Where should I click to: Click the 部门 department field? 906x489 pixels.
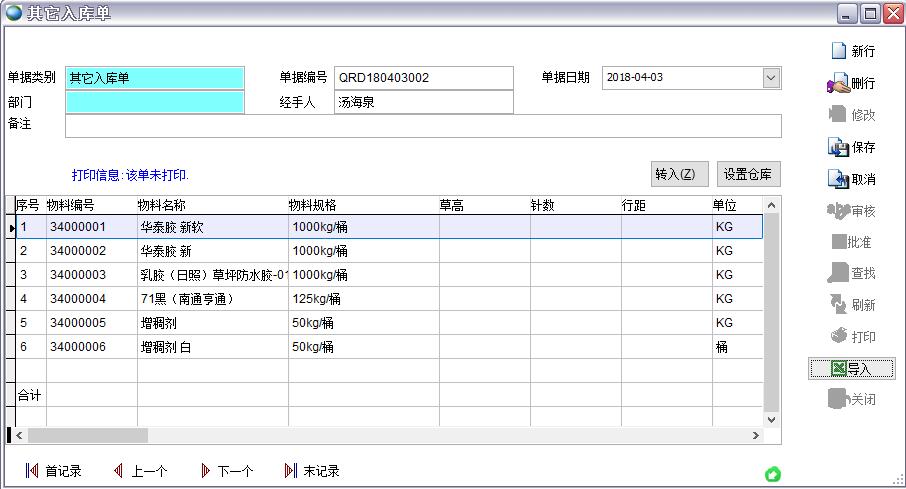pyautogui.click(x=155, y=102)
